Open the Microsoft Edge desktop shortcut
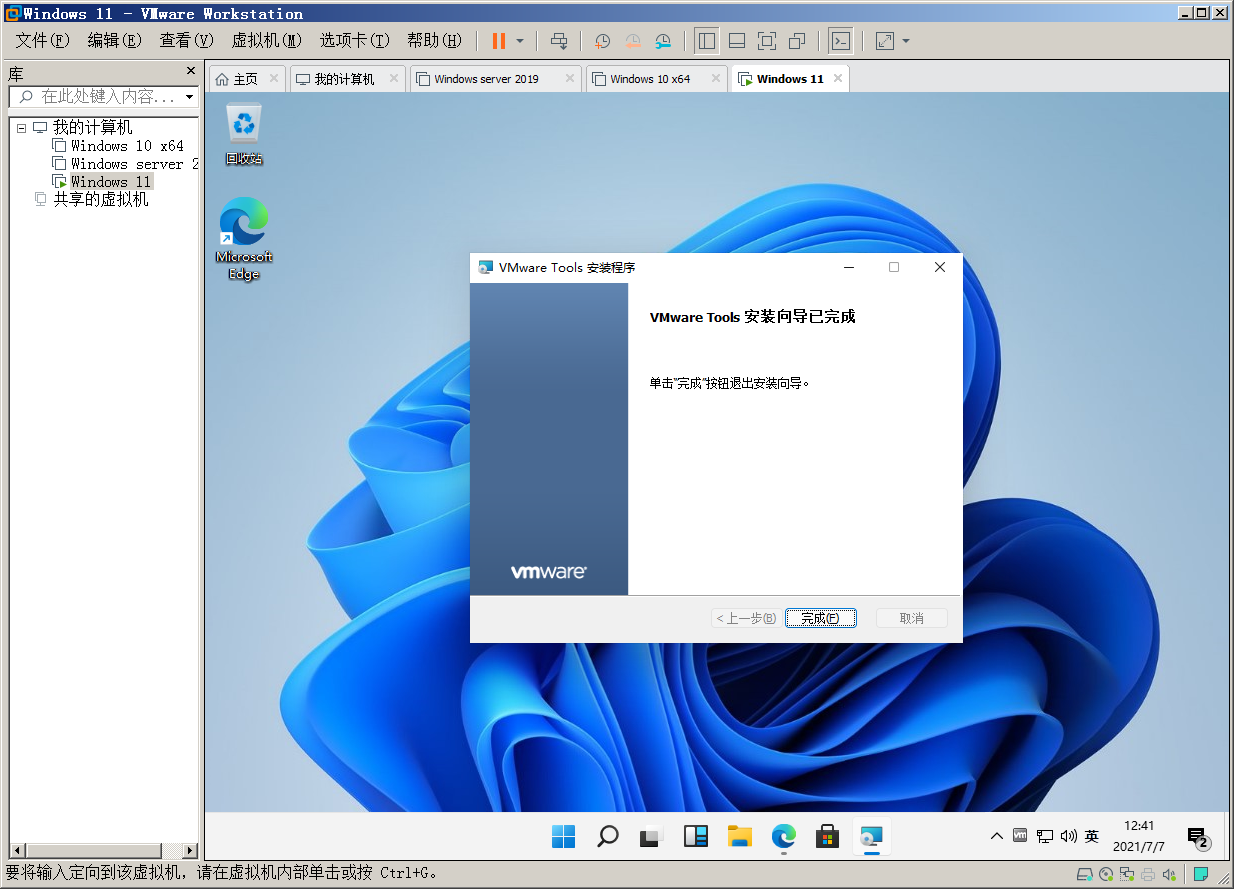 (x=244, y=239)
